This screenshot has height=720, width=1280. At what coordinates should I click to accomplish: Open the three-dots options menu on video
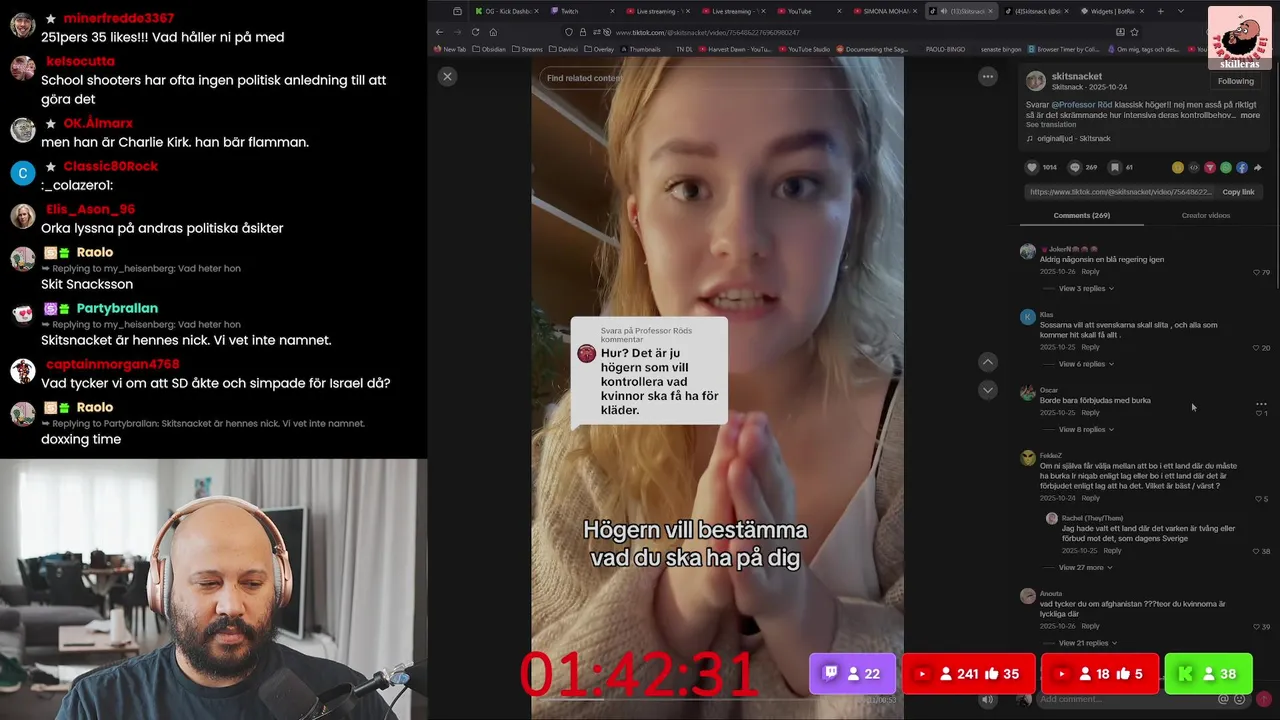tap(987, 76)
